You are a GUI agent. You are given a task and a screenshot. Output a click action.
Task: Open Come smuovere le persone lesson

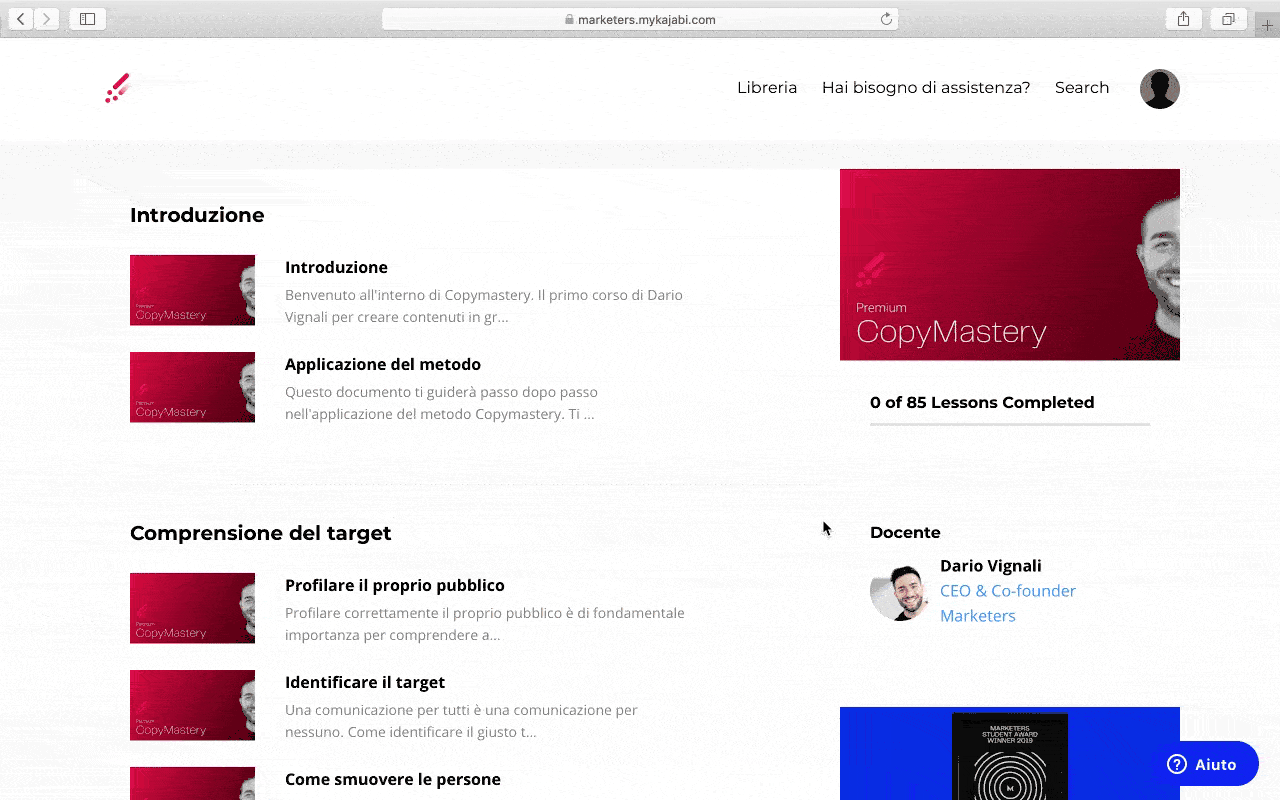point(393,779)
